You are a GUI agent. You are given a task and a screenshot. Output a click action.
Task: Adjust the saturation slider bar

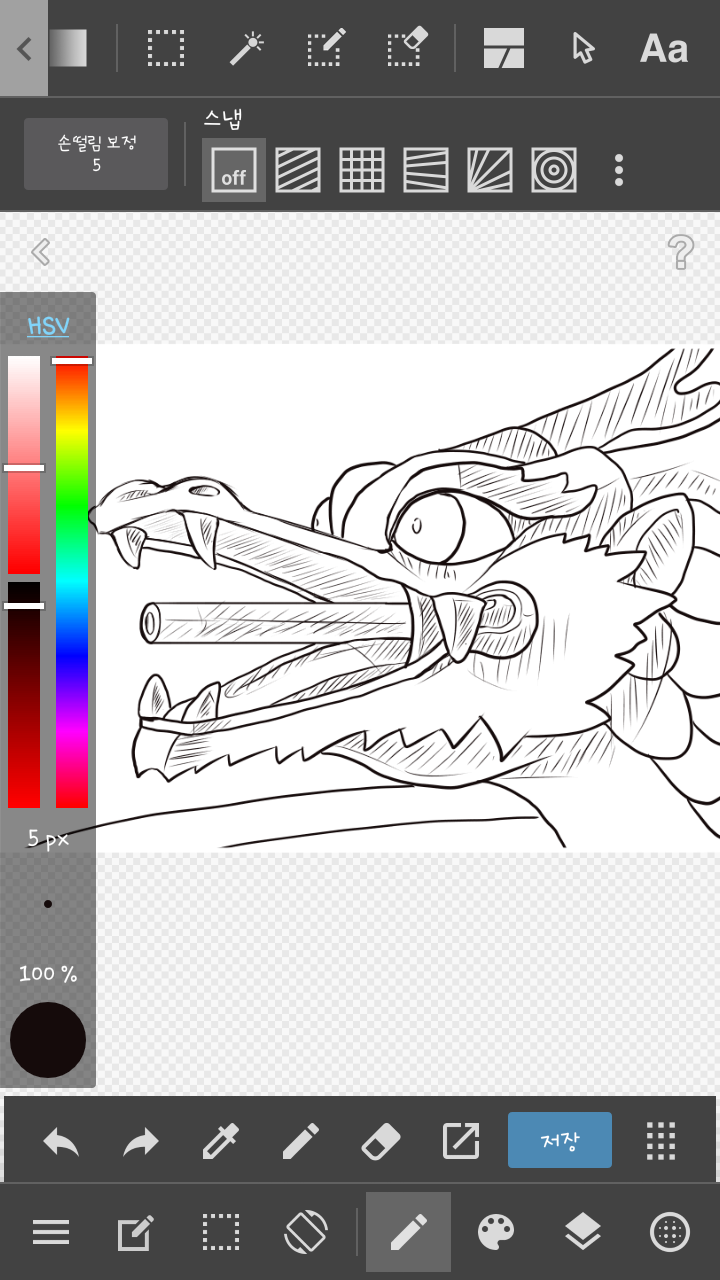coord(24,465)
